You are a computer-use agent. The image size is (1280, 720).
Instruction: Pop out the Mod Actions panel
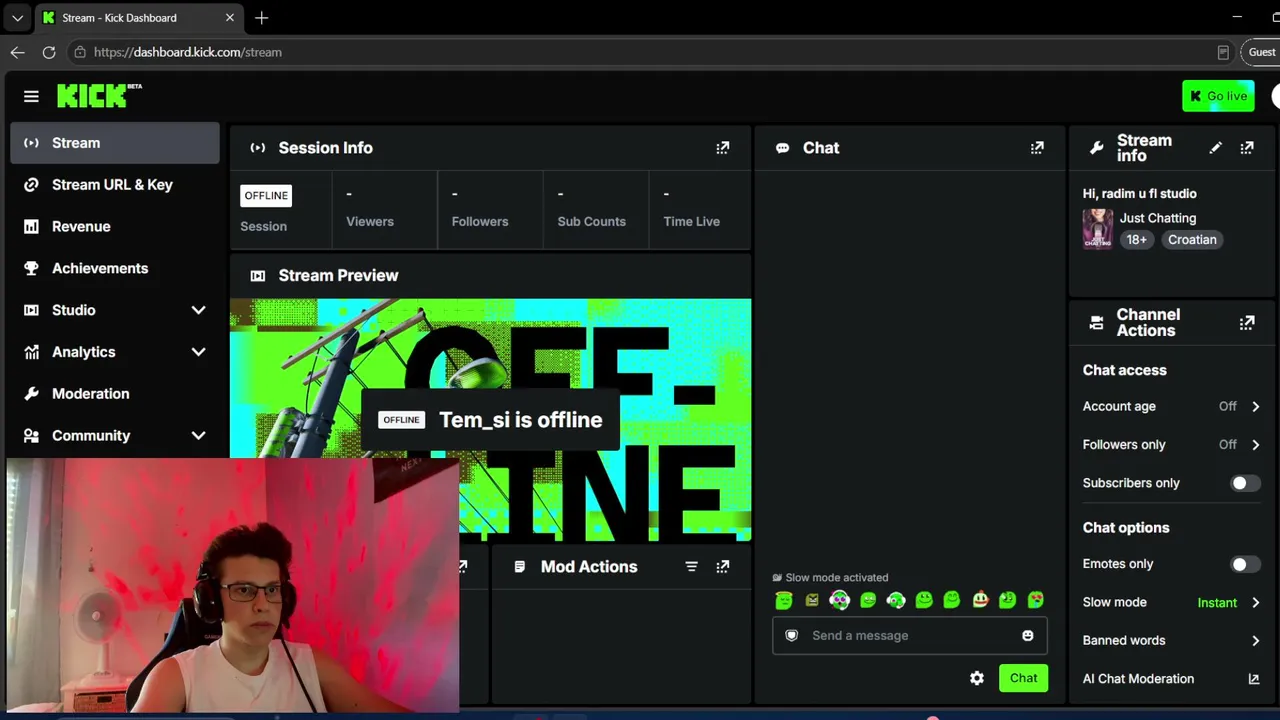pyautogui.click(x=723, y=567)
